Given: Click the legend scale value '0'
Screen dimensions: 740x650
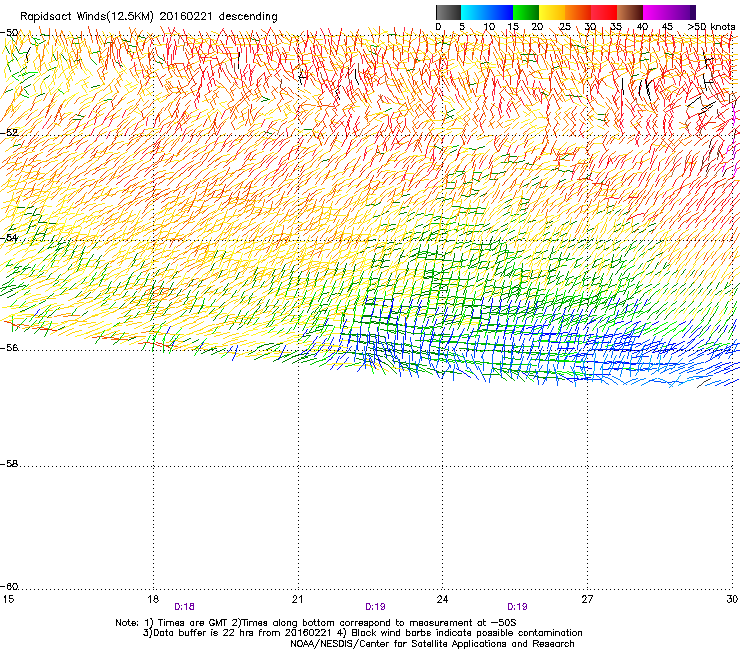Looking at the screenshot, I should 438,27.
